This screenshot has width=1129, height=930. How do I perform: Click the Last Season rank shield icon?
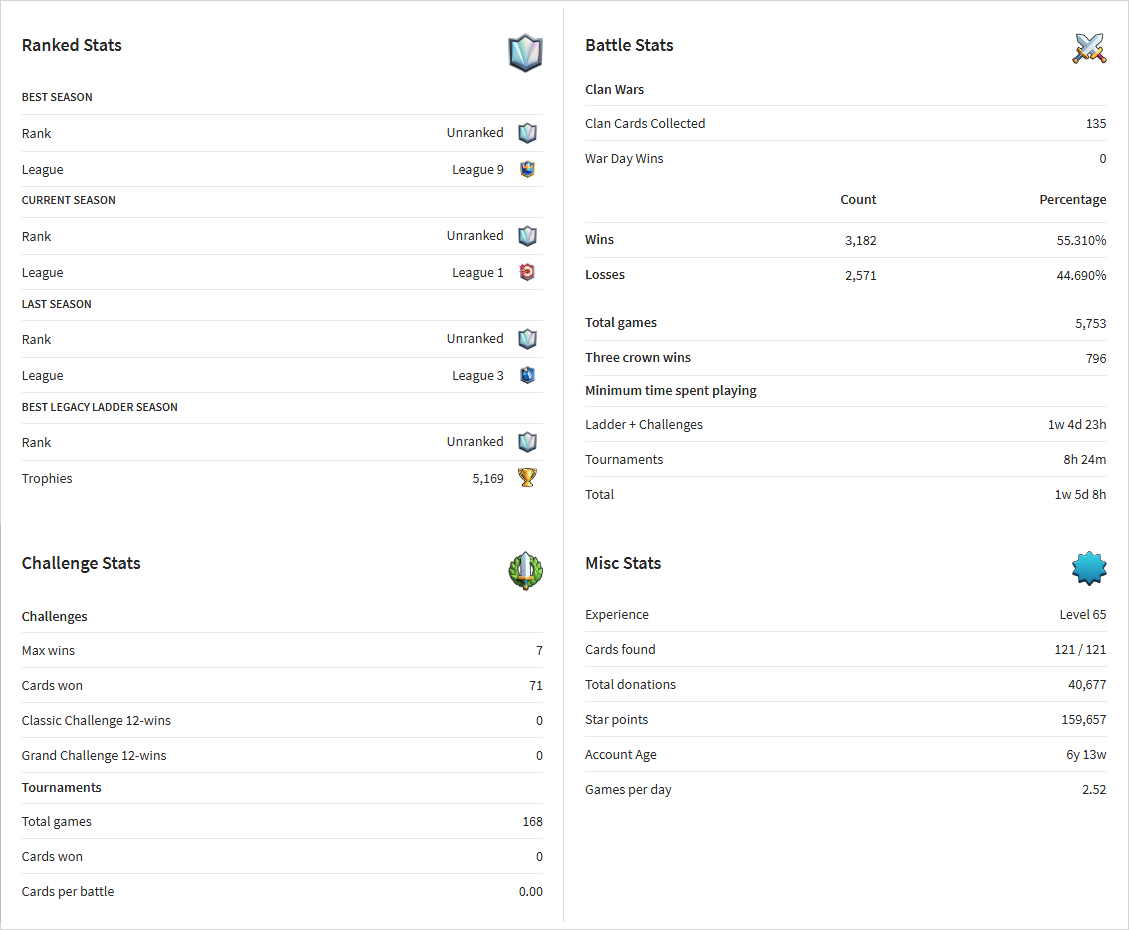coord(527,338)
